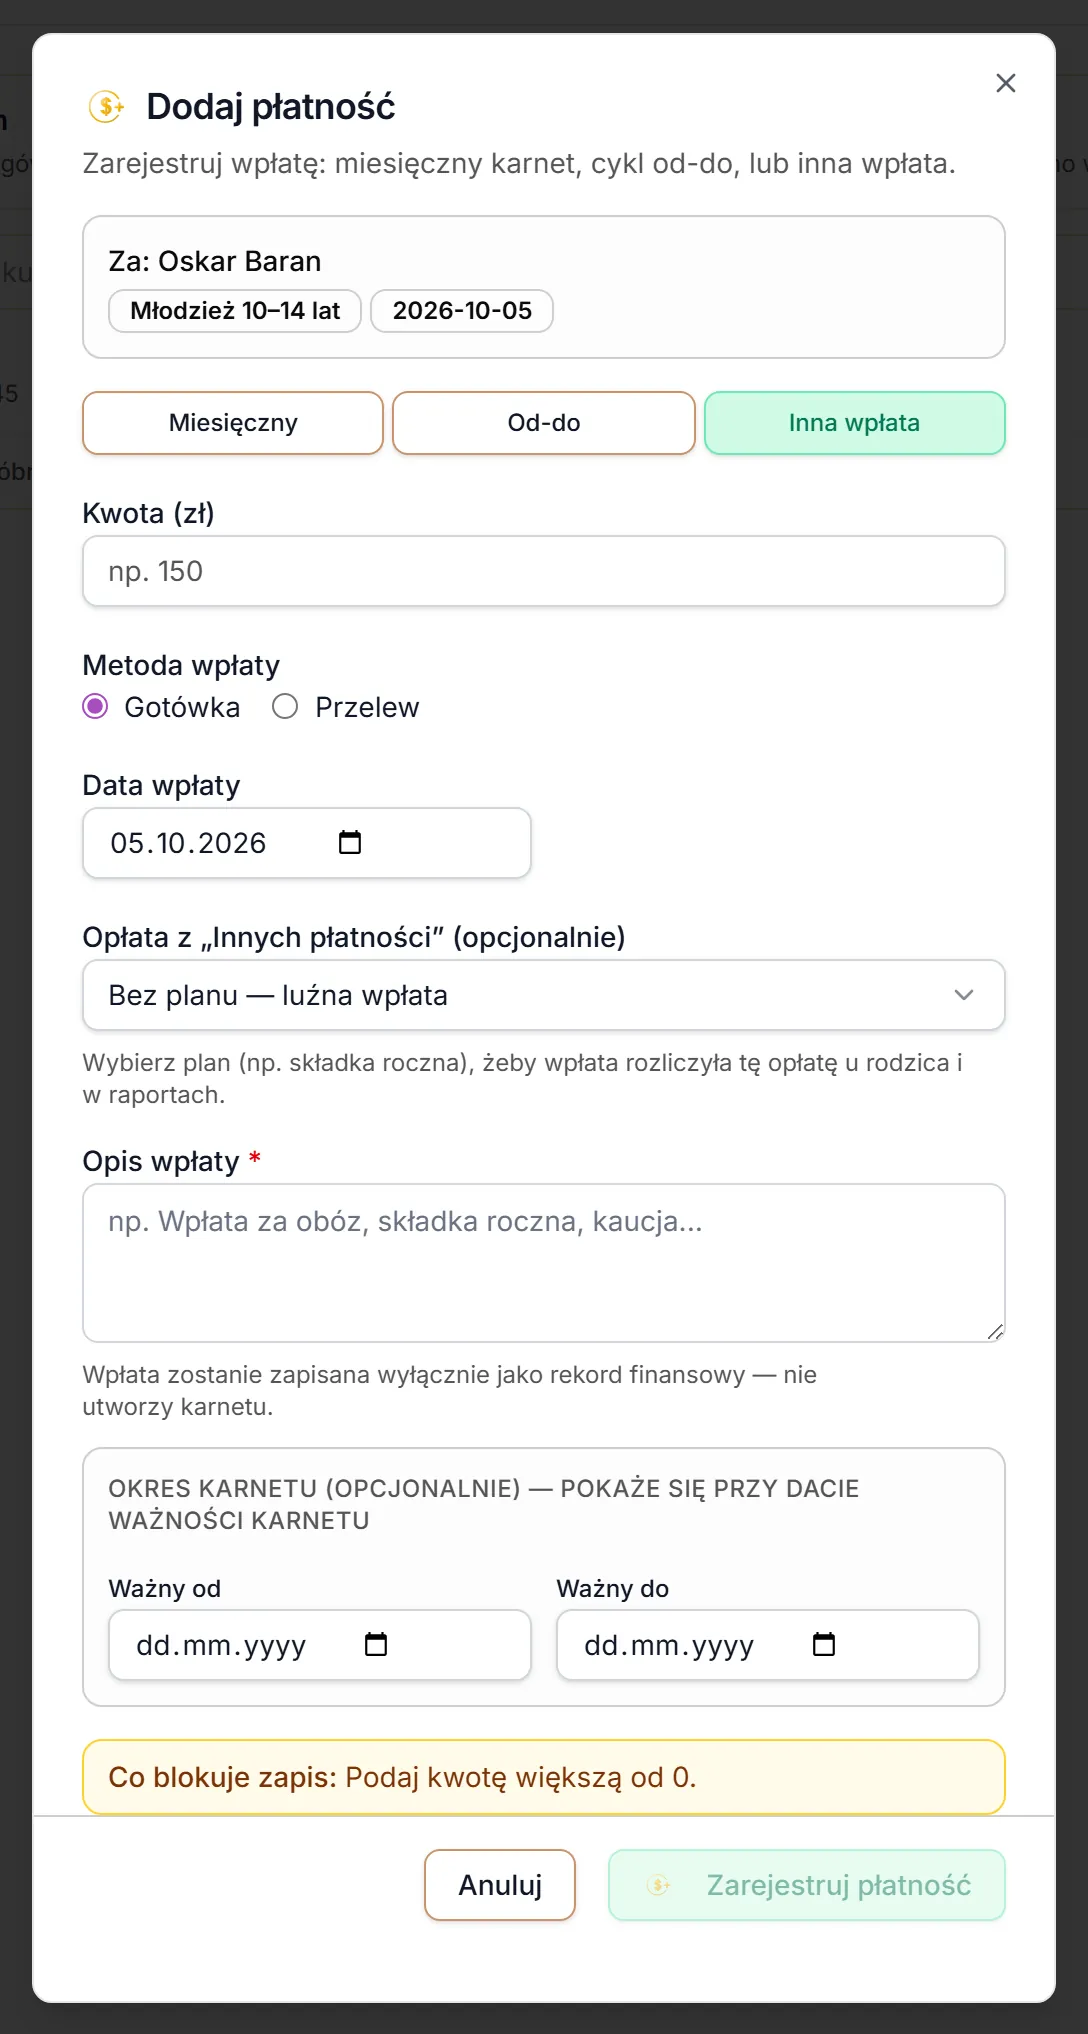Select the Inna wpłata payment type tab
Screen dimensions: 1088x2034
(x=855, y=423)
